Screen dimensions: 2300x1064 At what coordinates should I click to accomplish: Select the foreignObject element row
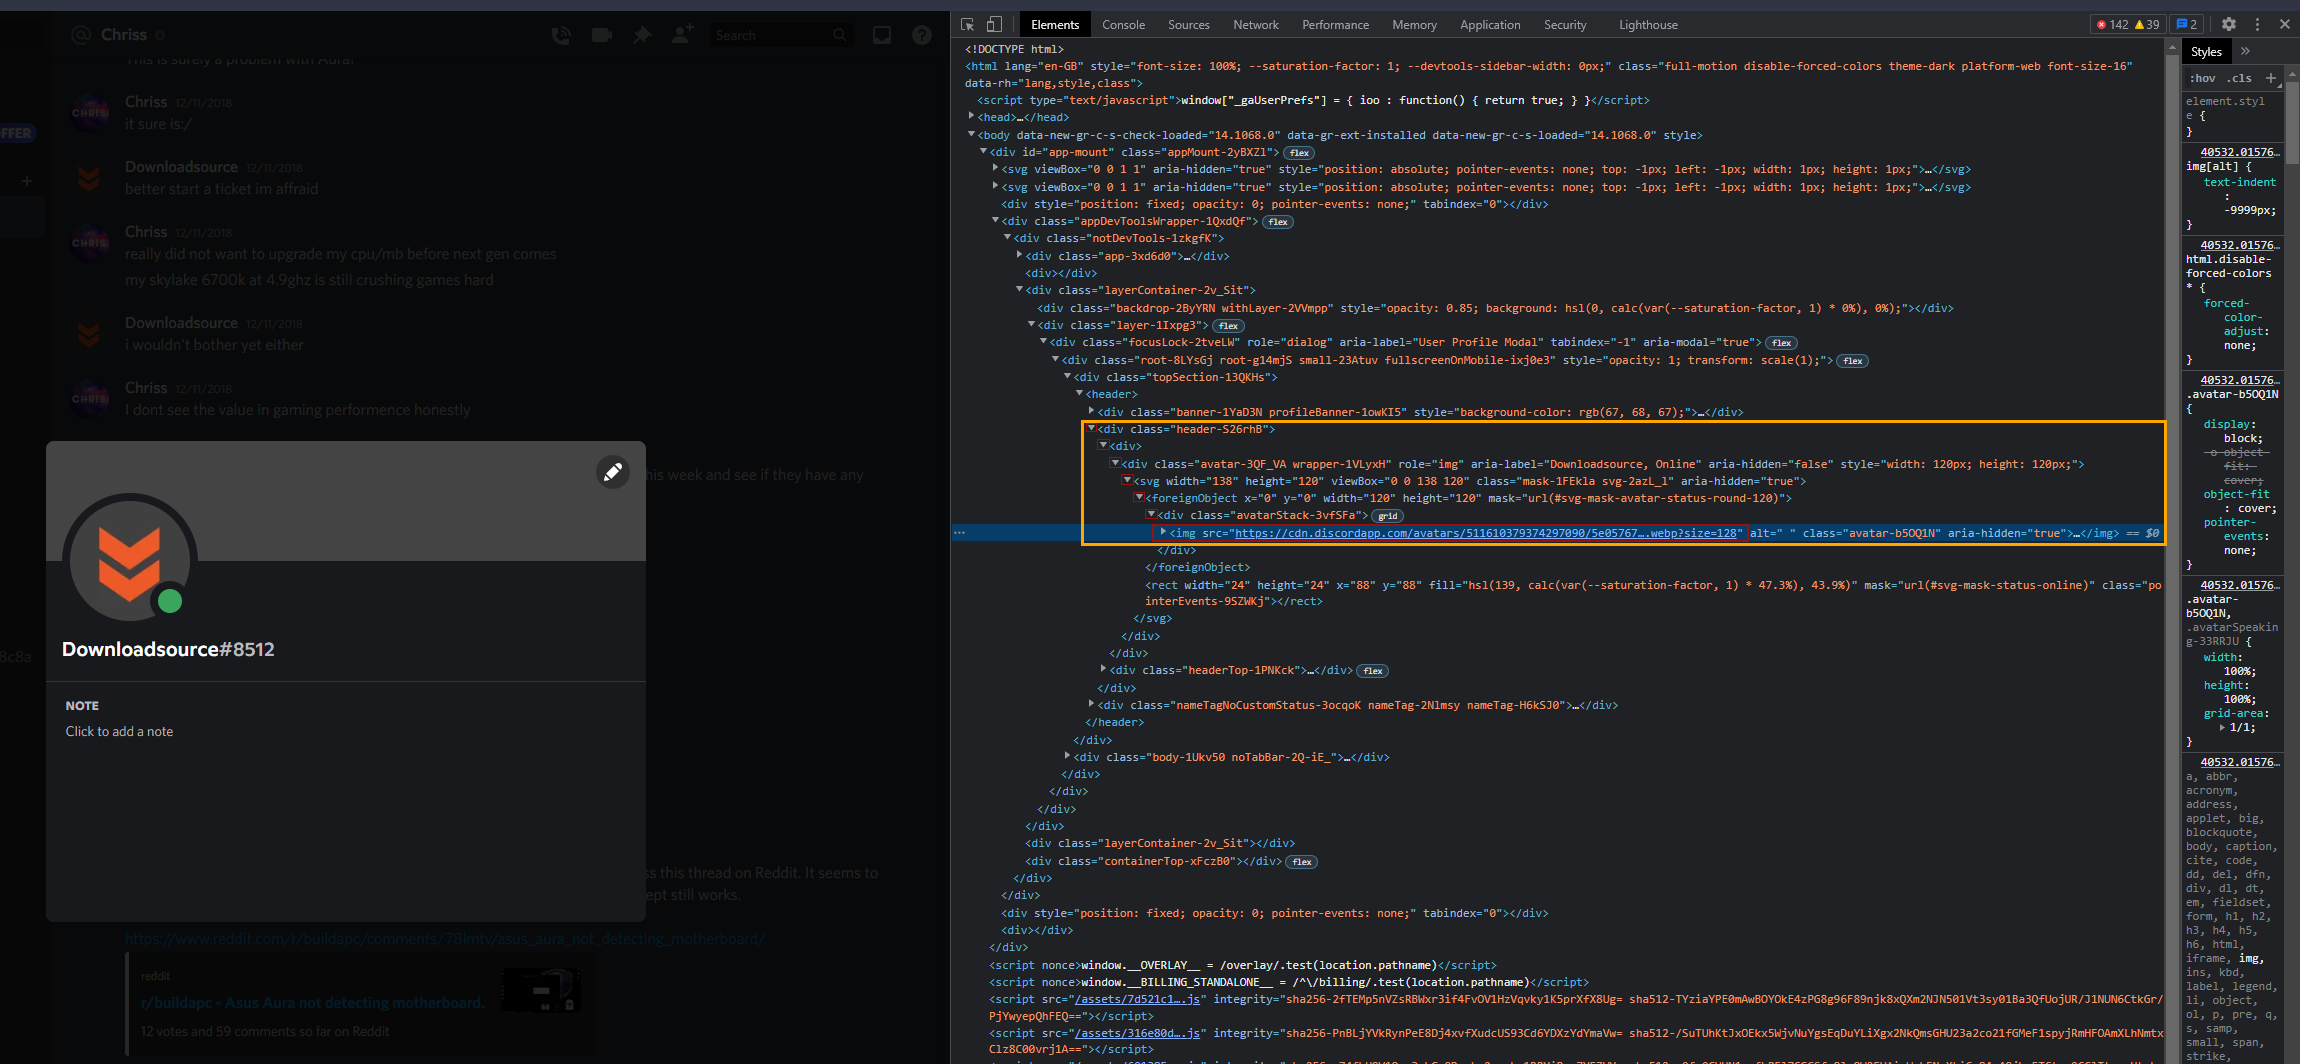pos(1468,498)
